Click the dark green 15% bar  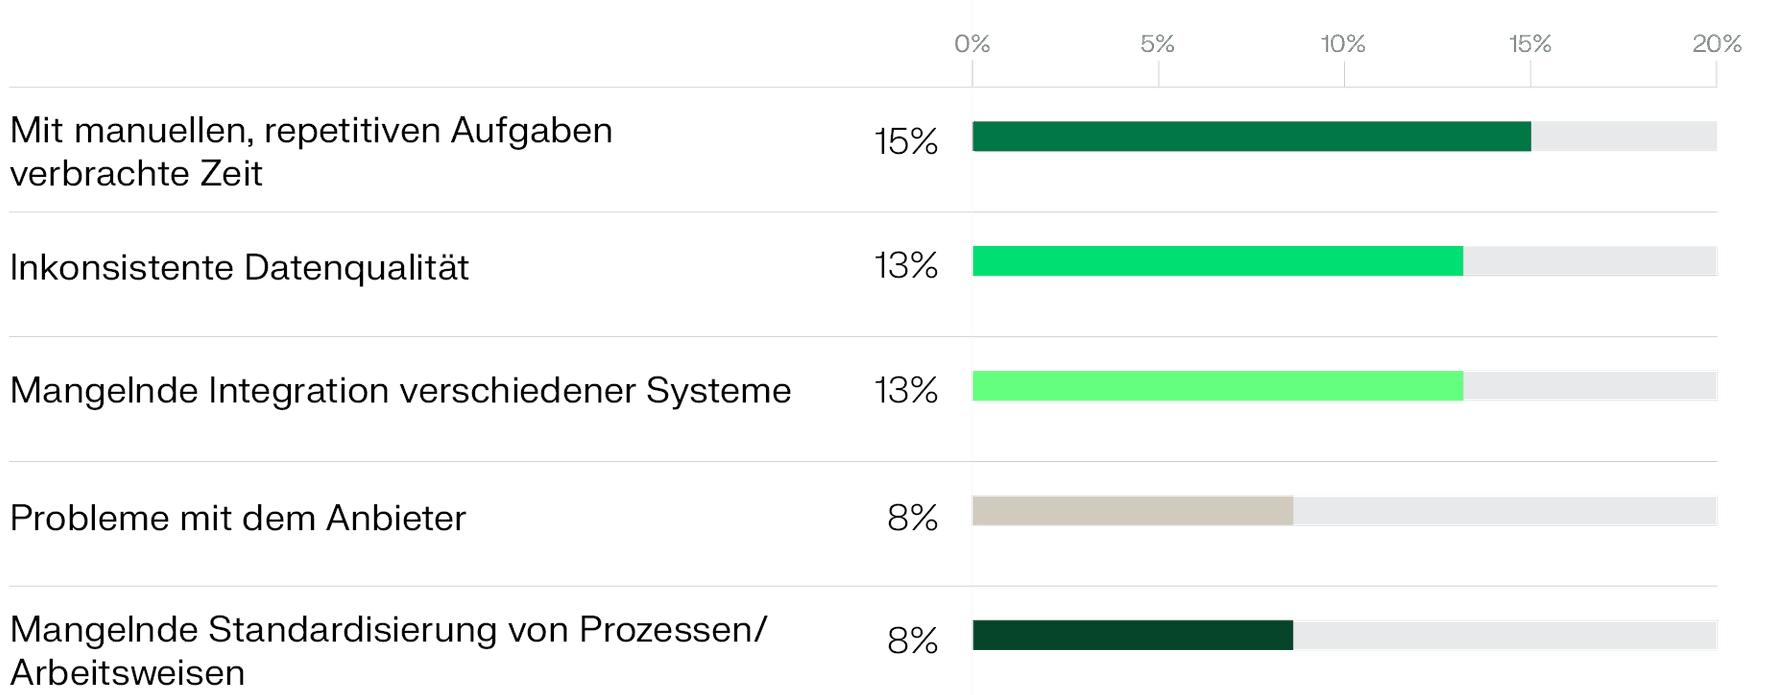pos(1251,136)
